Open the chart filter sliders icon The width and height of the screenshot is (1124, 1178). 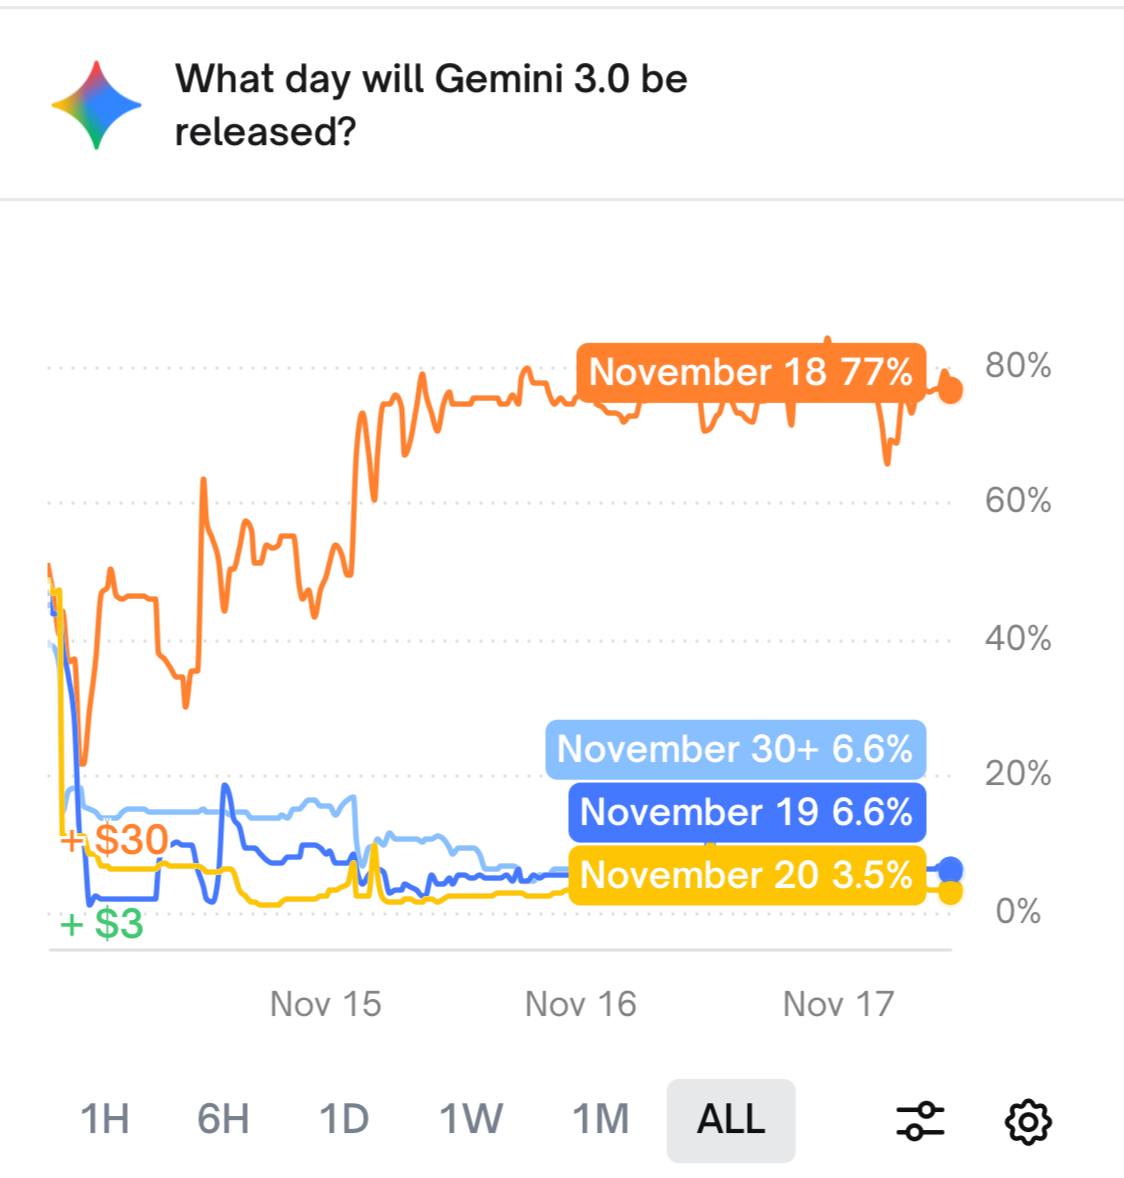920,1121
